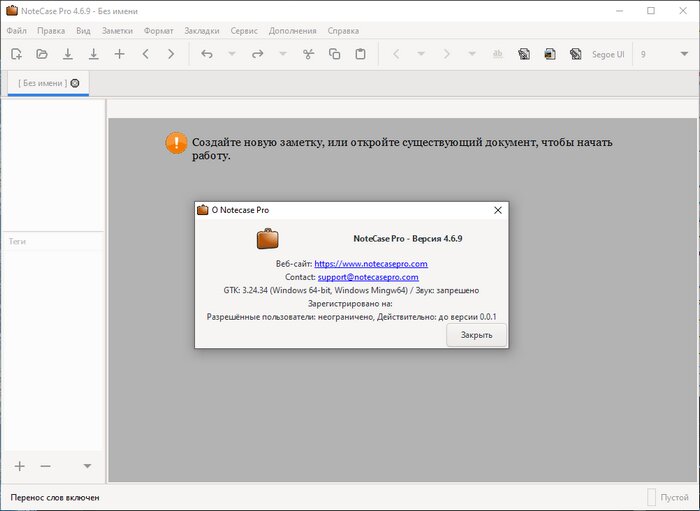700x511 pixels.
Task: Click the document icon right after 'ab' icon
Action: click(x=524, y=54)
